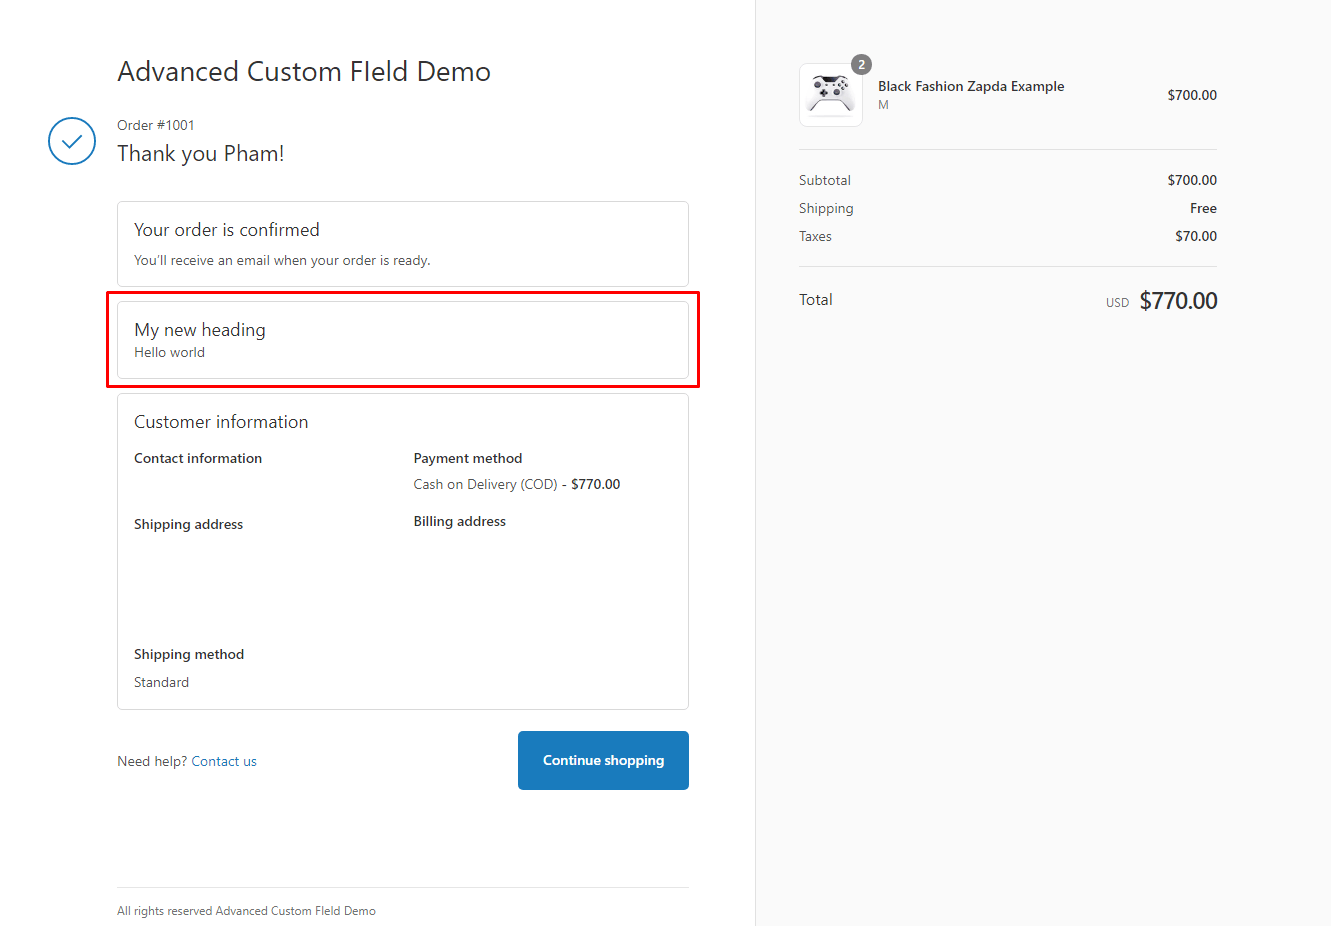This screenshot has width=1331, height=926.
Task: Click the game controller product thumbnail
Action: pyautogui.click(x=830, y=95)
